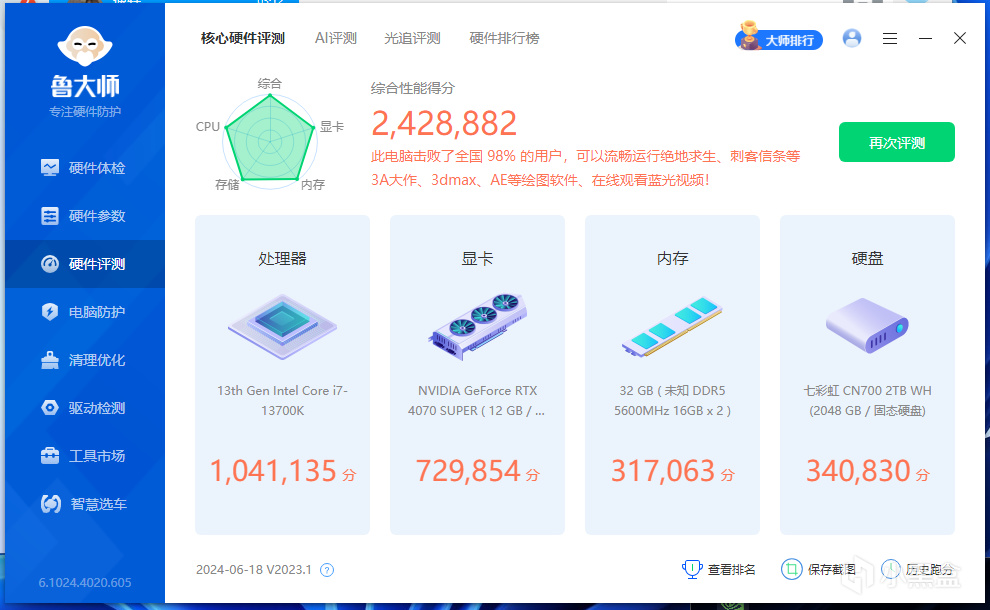Click the 显卡 graphics card icon

click(477, 326)
